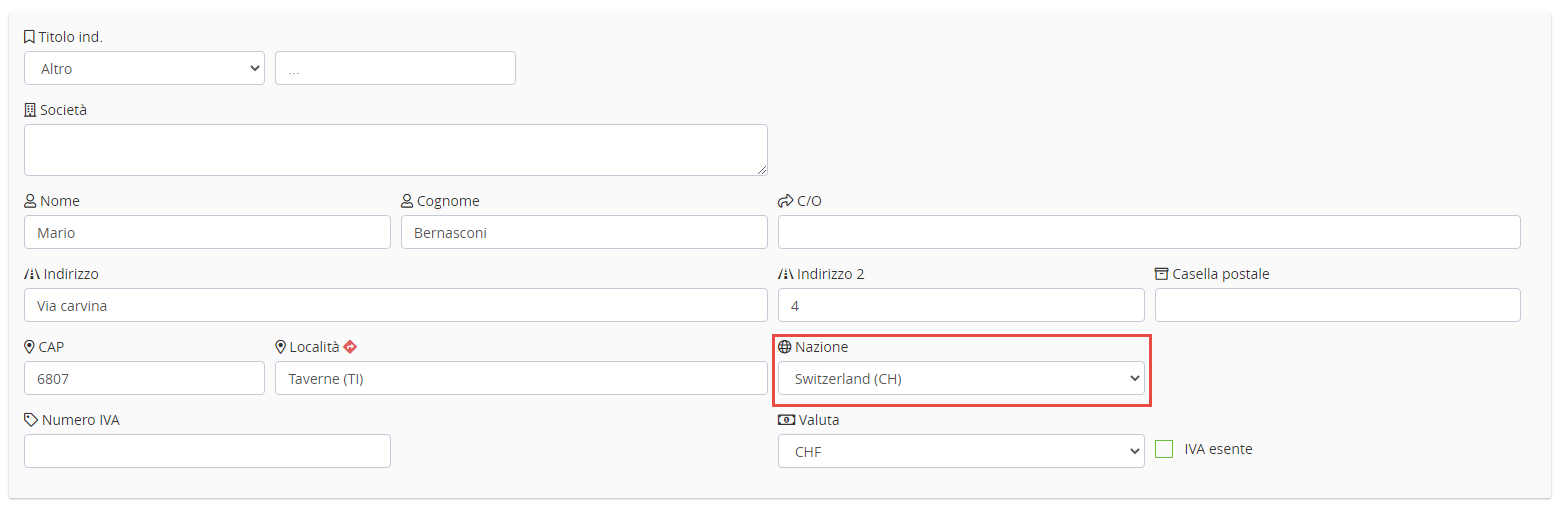Image resolution: width=1561 pixels, height=506 pixels.
Task: Click the globe icon next to Nazione
Action: click(785, 347)
